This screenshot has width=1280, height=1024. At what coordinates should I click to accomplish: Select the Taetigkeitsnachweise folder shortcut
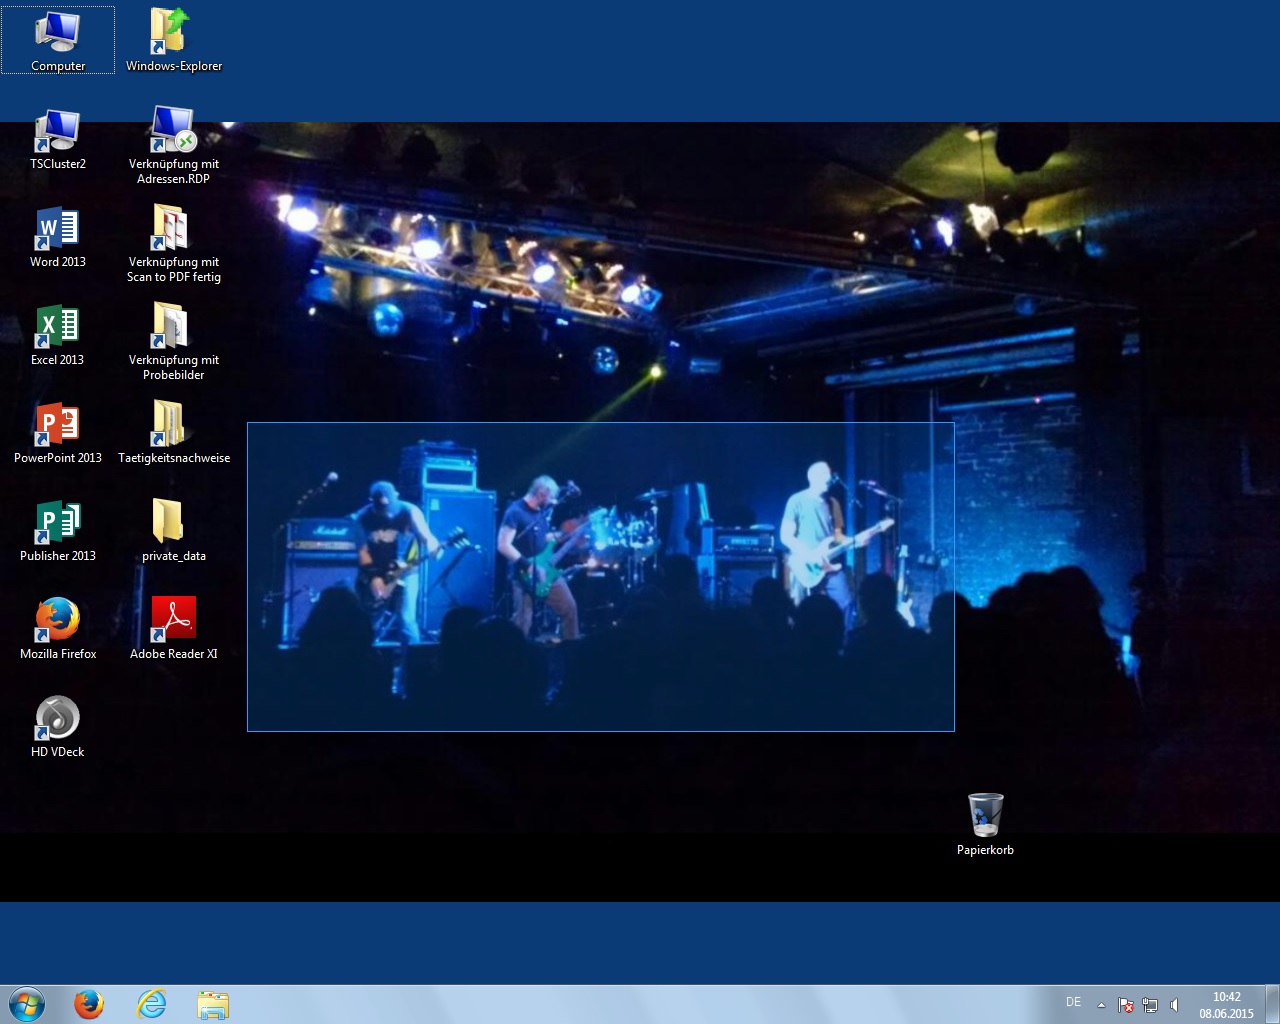[173, 428]
